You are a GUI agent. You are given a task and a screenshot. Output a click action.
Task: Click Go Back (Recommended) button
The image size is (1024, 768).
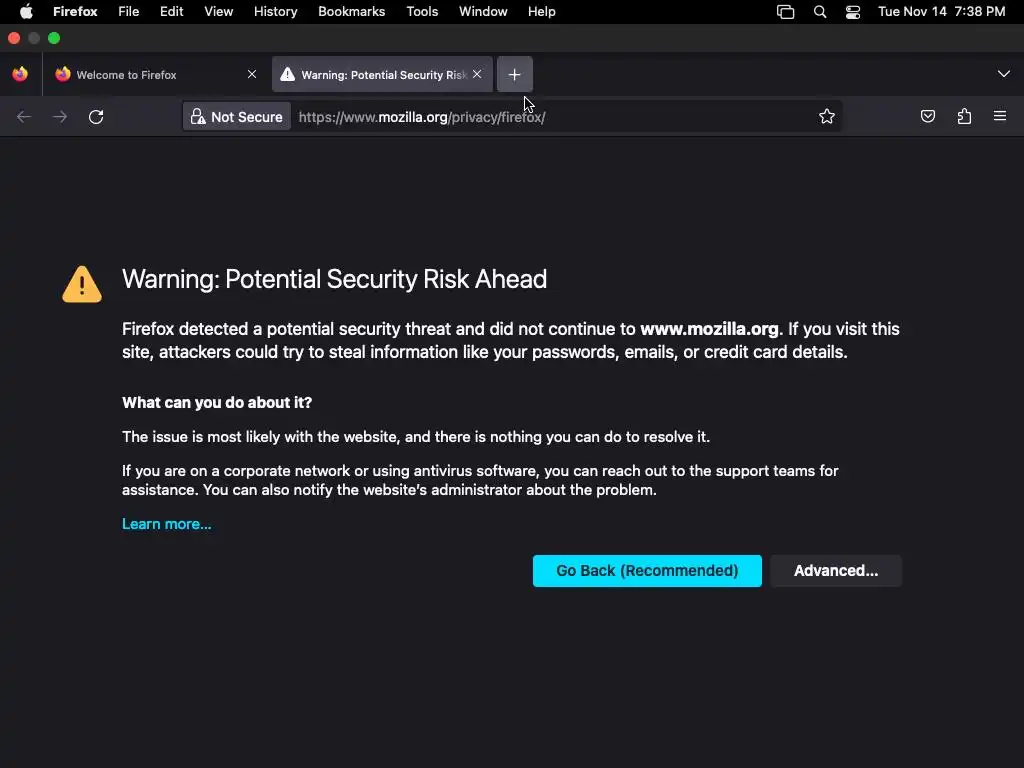click(647, 571)
